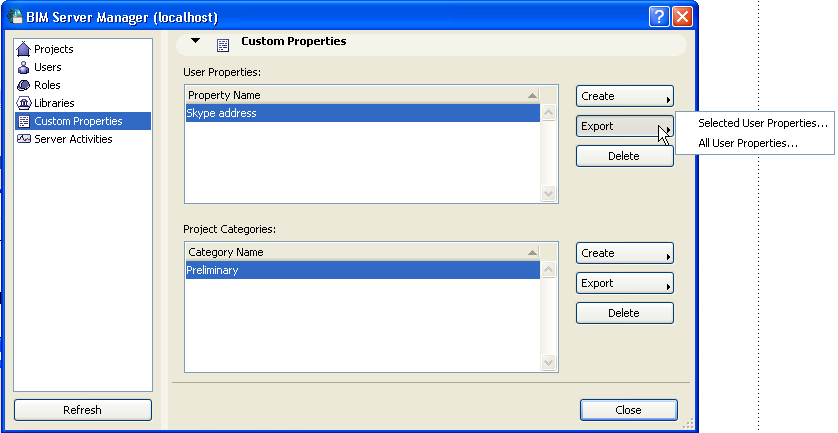Click the Users person icon
Screen dimensions: 838x433
24,67
